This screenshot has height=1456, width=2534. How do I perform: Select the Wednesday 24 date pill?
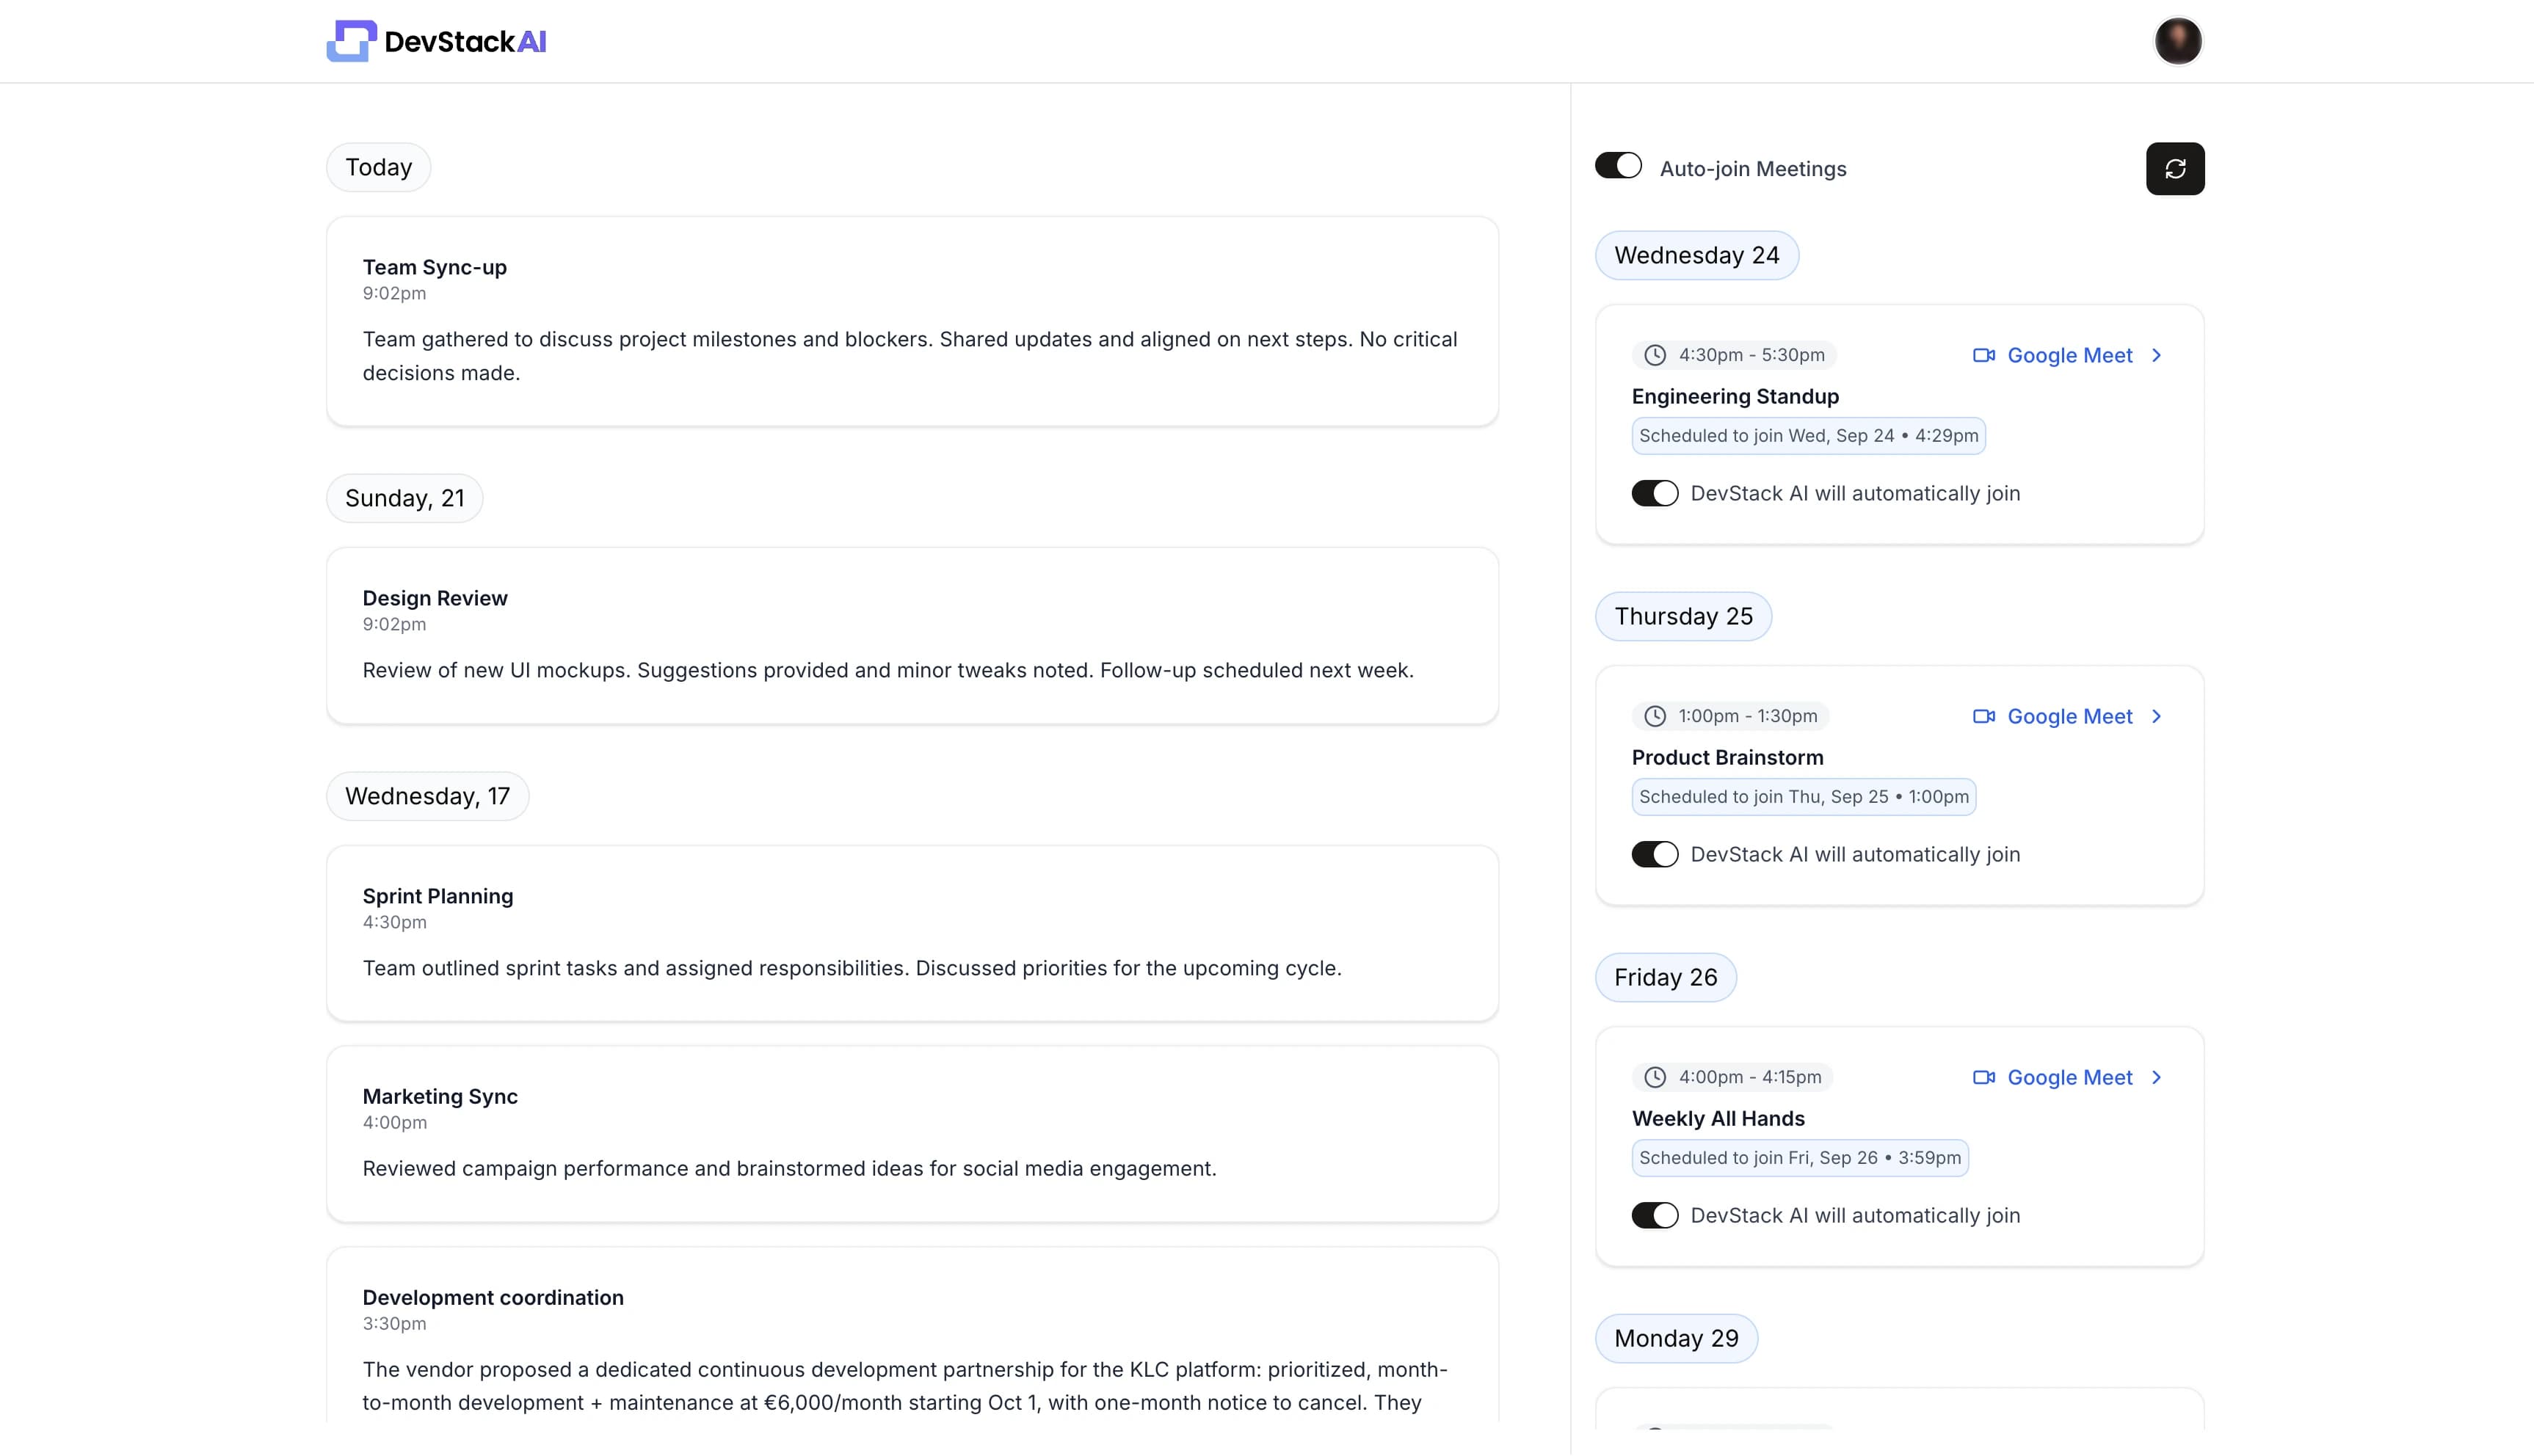click(1696, 255)
